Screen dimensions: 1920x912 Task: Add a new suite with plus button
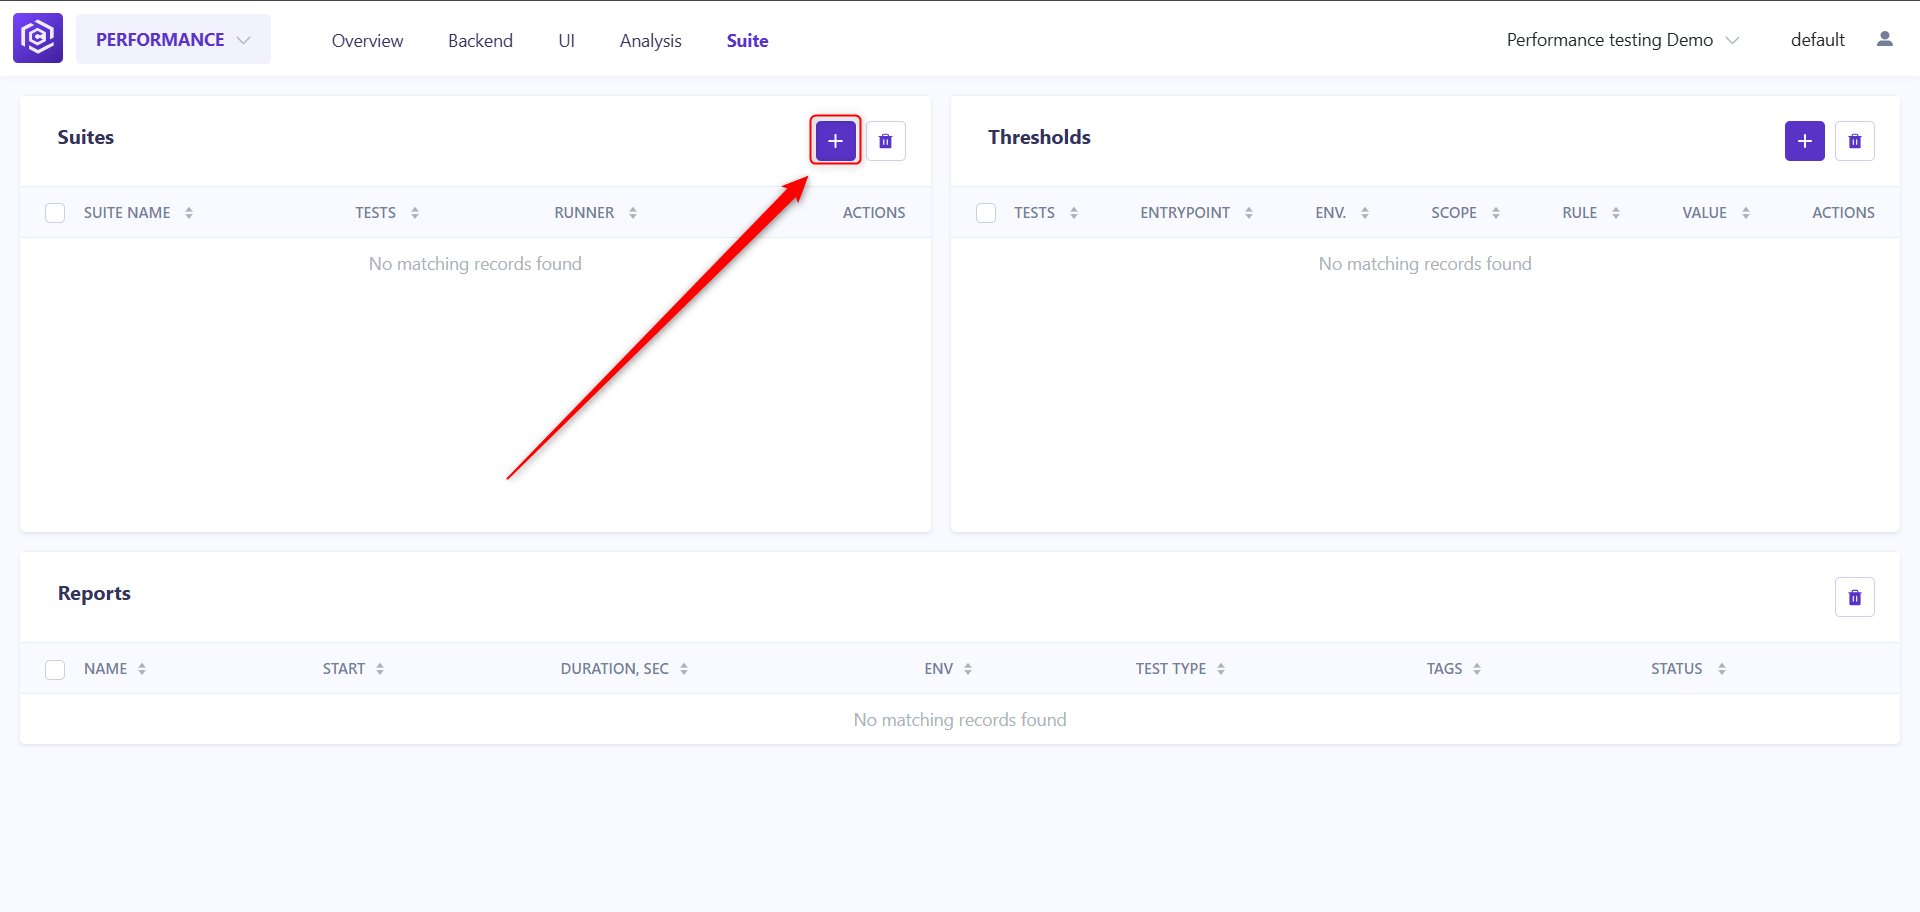[835, 141]
